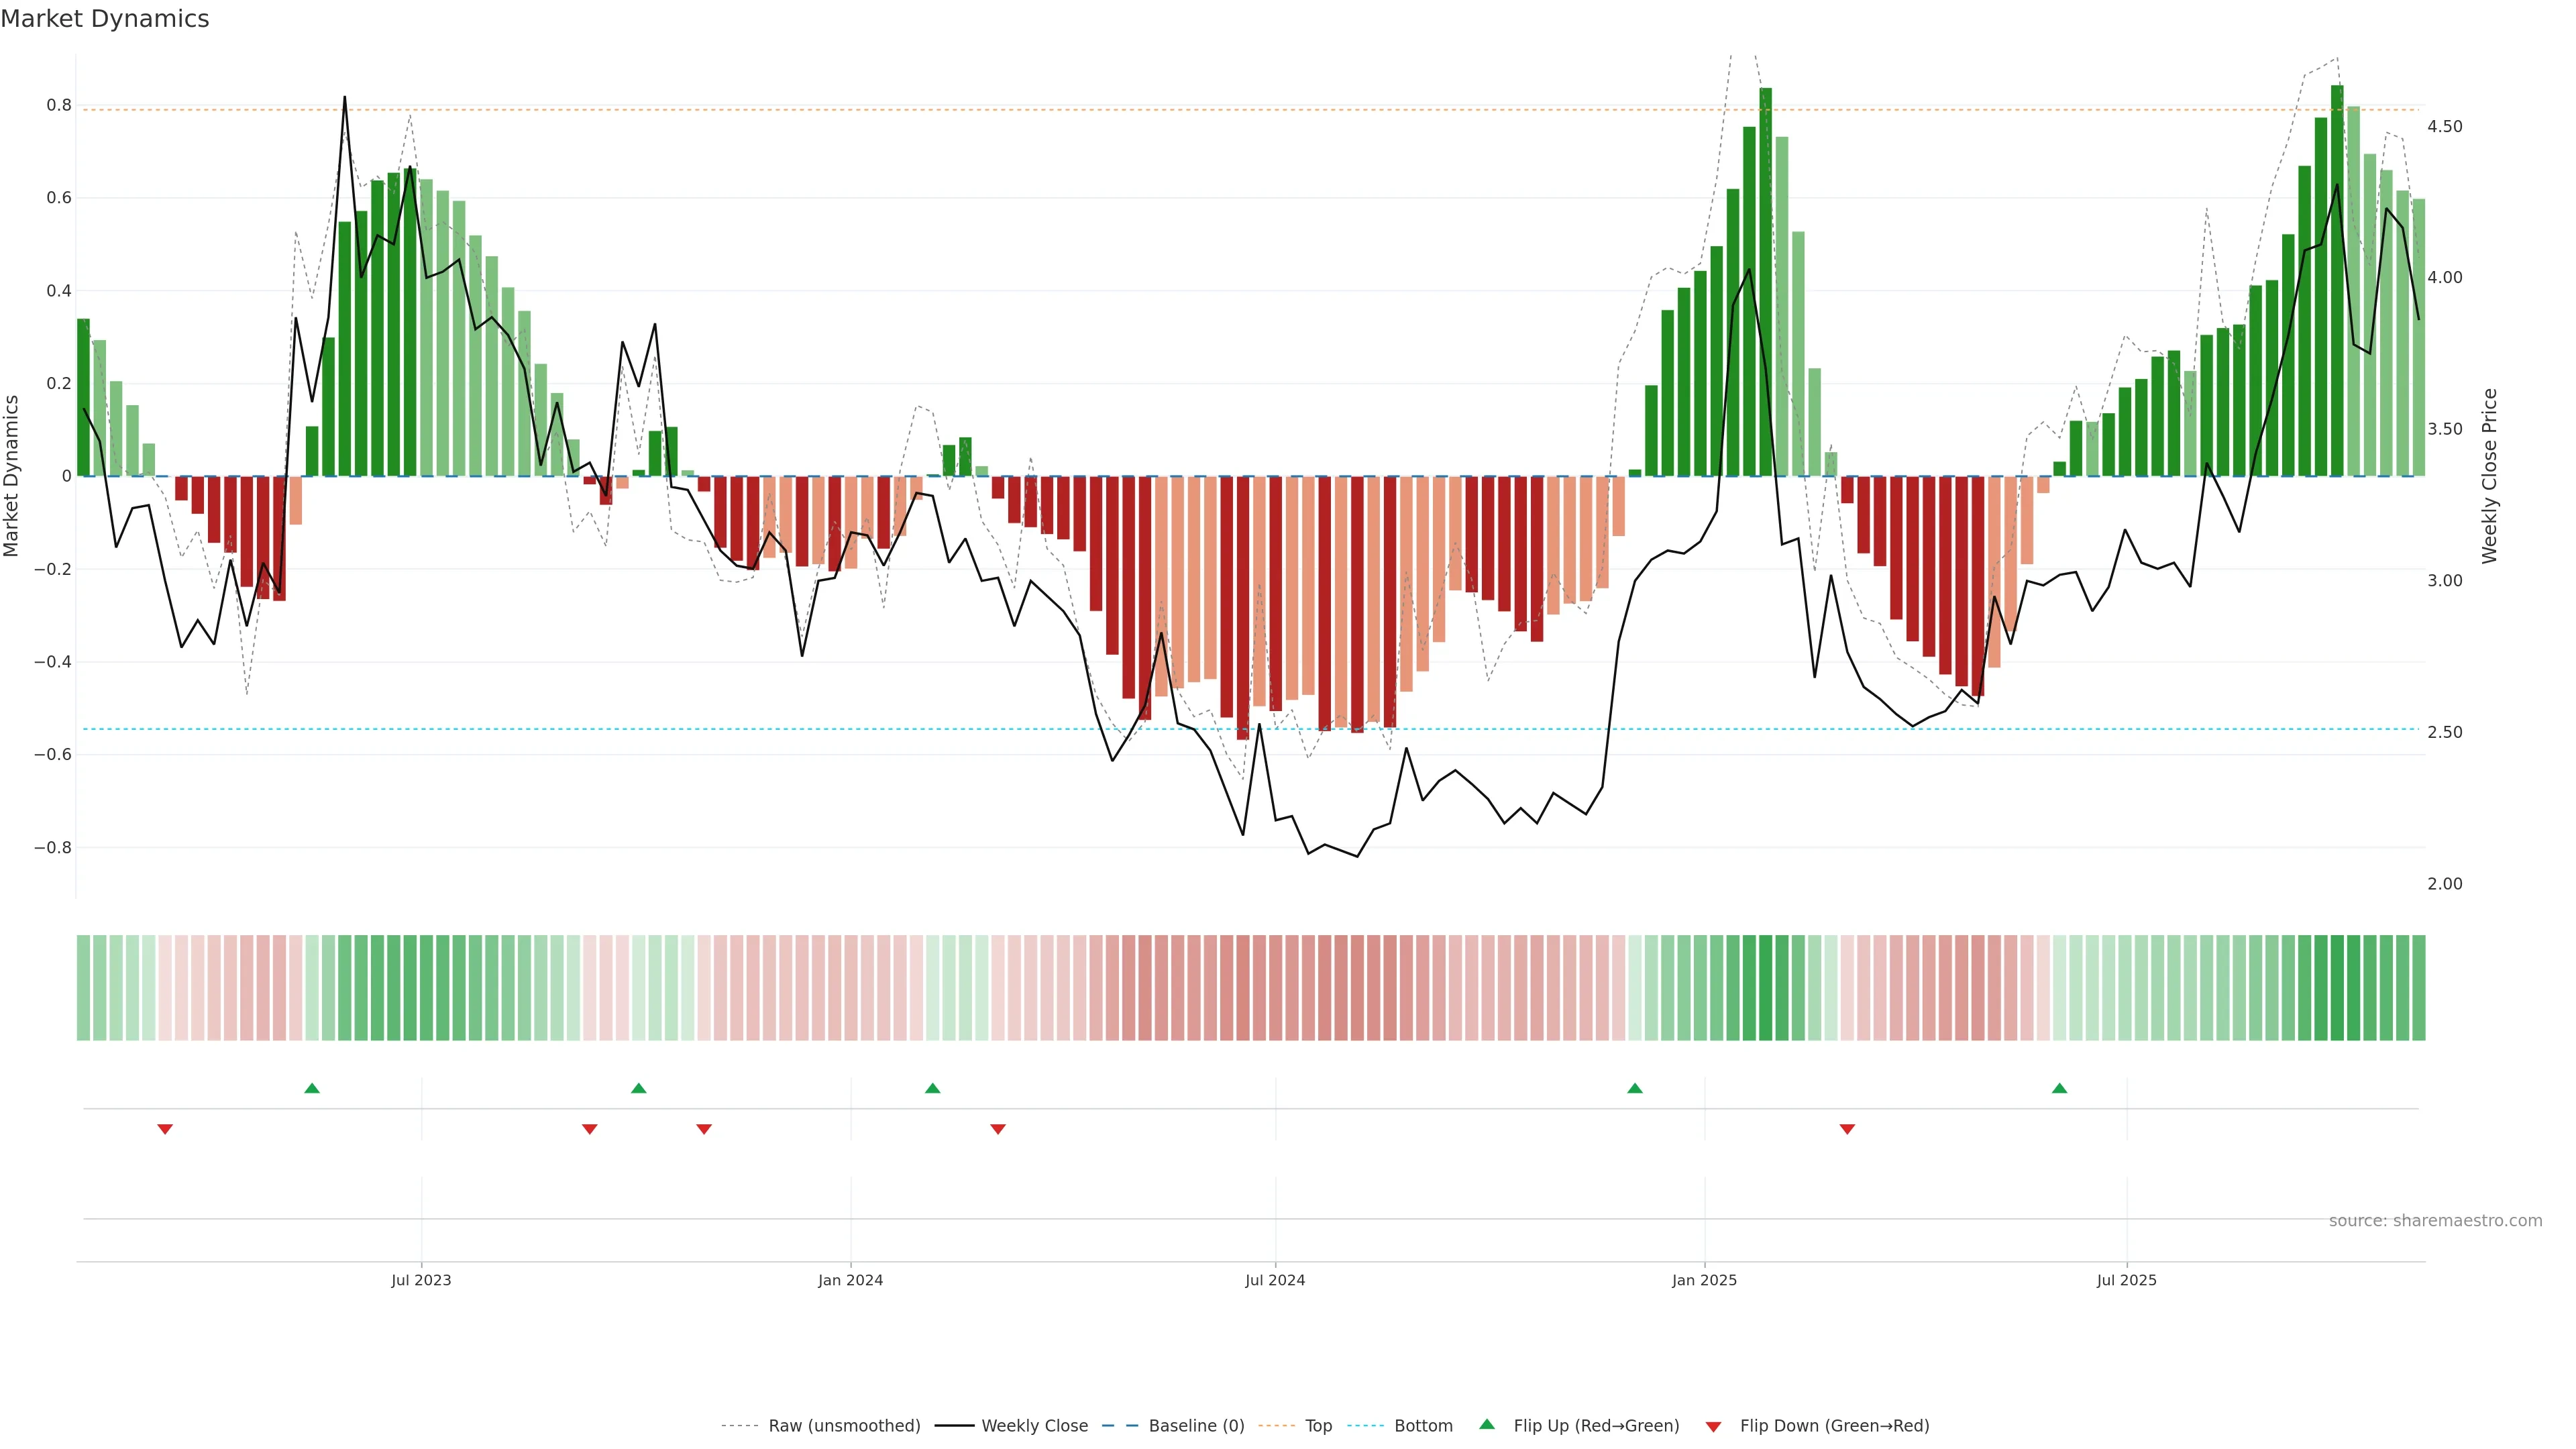This screenshot has height=1449, width=2576.
Task: Click the green Flip Up legend triangle icon
Action: pos(1487,1424)
